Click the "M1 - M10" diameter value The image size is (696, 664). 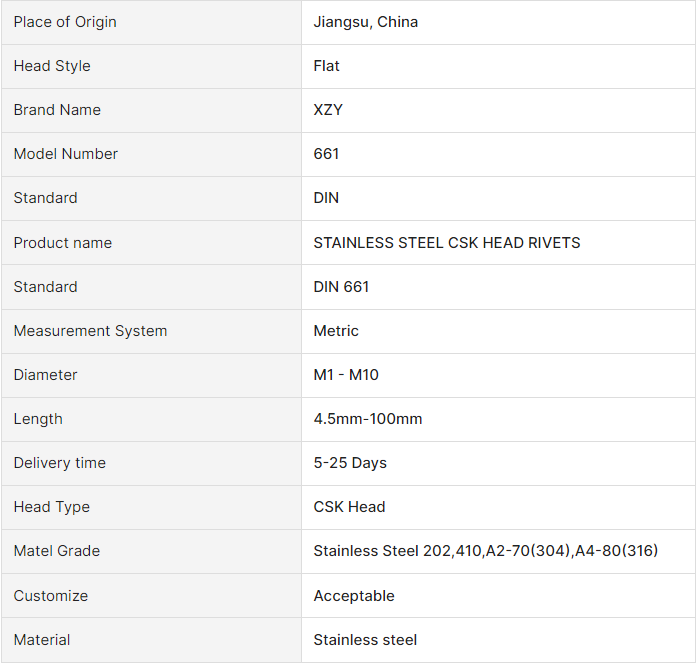[346, 375]
